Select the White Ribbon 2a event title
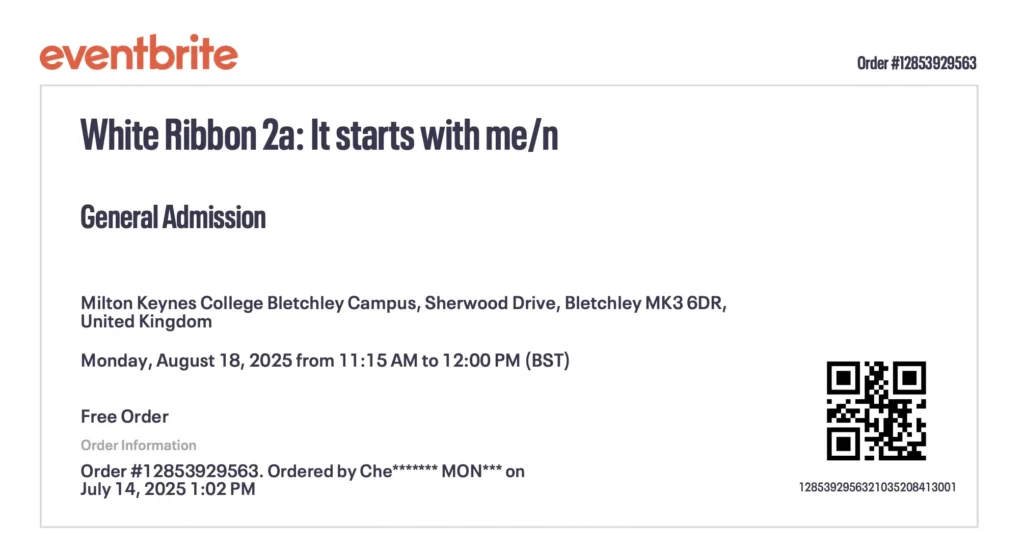This screenshot has width=1024, height=553. [x=319, y=135]
